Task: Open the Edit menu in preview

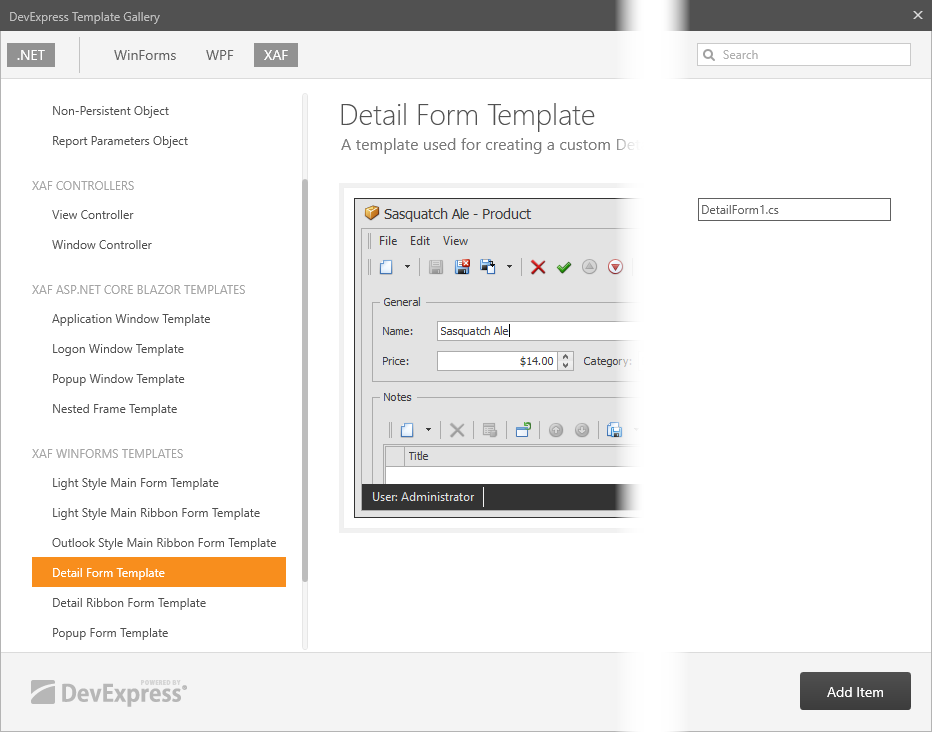Action: [x=420, y=241]
